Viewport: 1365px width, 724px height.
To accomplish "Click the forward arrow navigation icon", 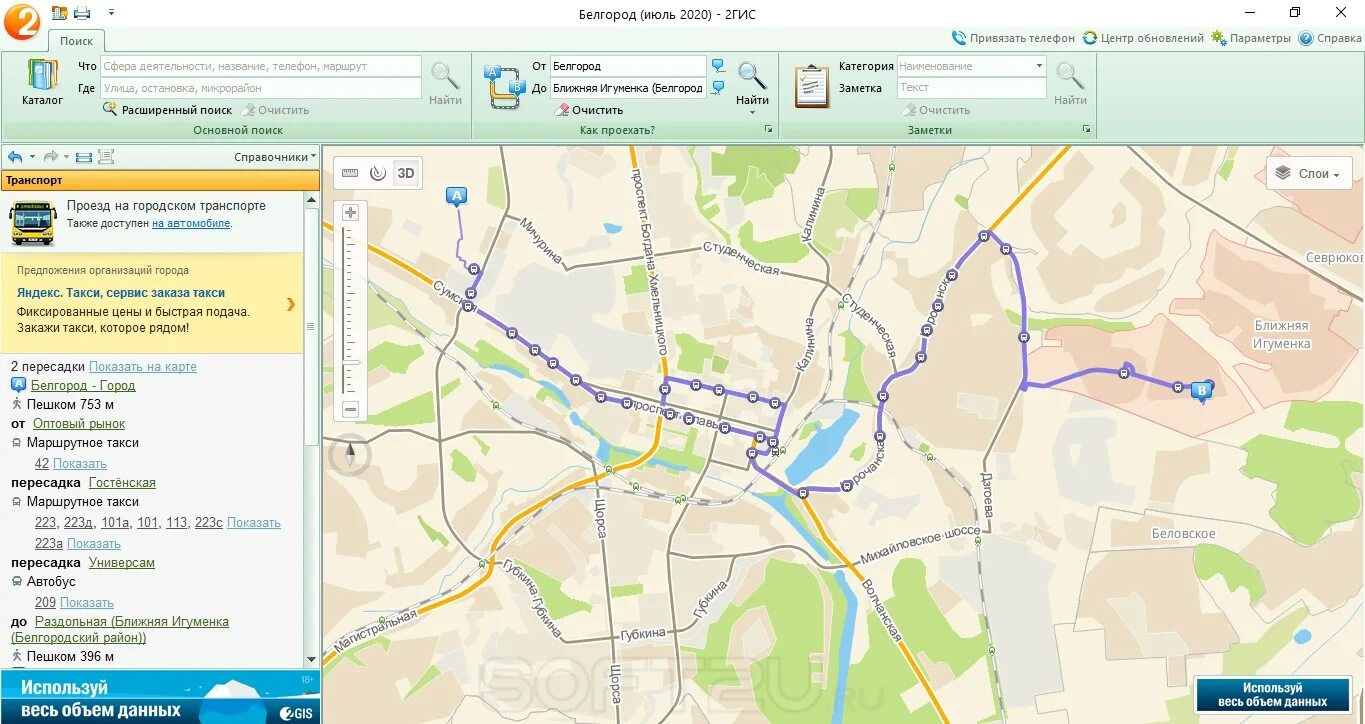I will (50, 157).
